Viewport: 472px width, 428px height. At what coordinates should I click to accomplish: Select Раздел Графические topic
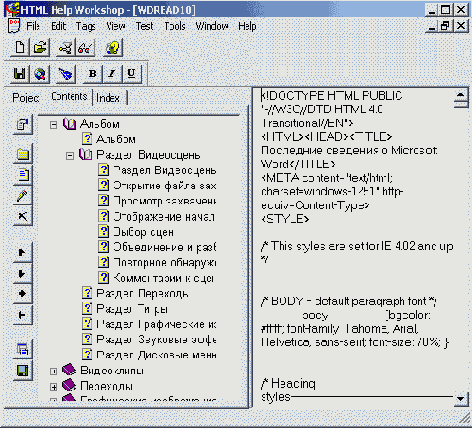click(x=156, y=324)
